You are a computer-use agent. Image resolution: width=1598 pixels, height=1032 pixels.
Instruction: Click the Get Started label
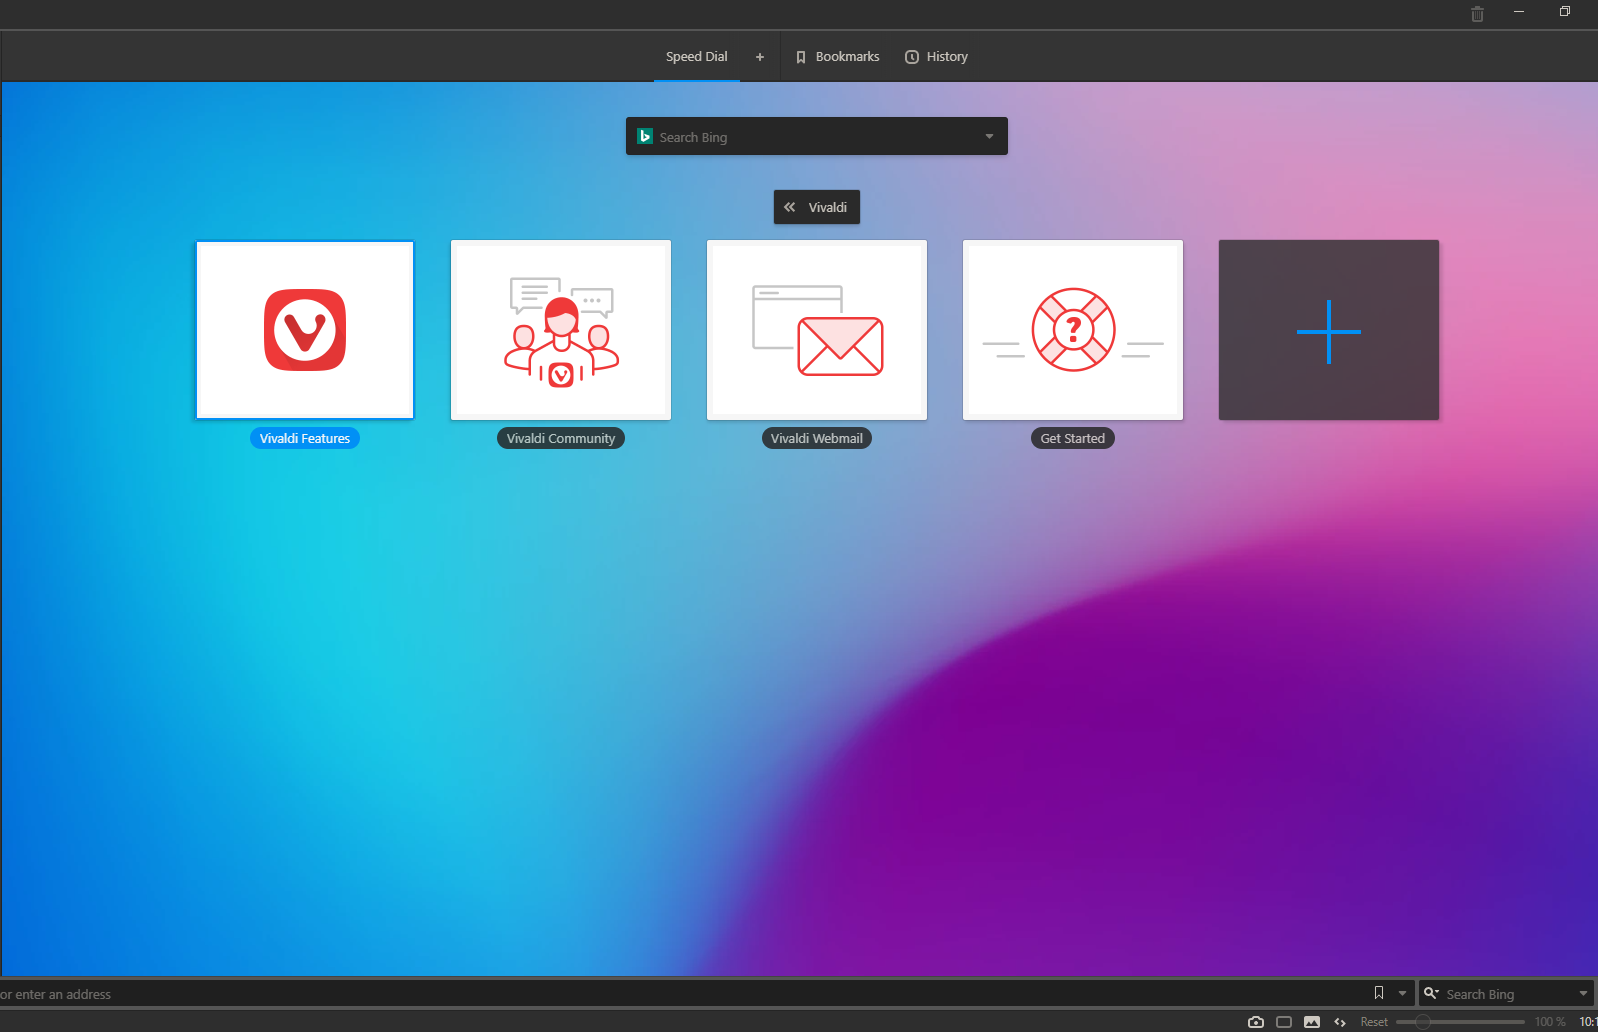[x=1073, y=438]
